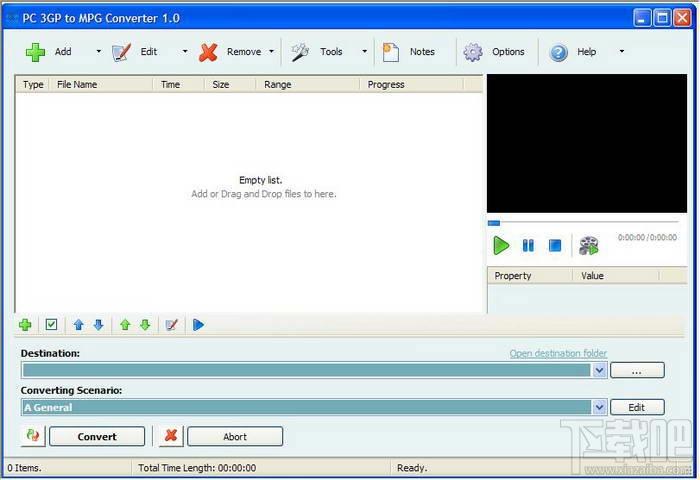
Task: Maximize the converter window
Action: click(x=662, y=18)
